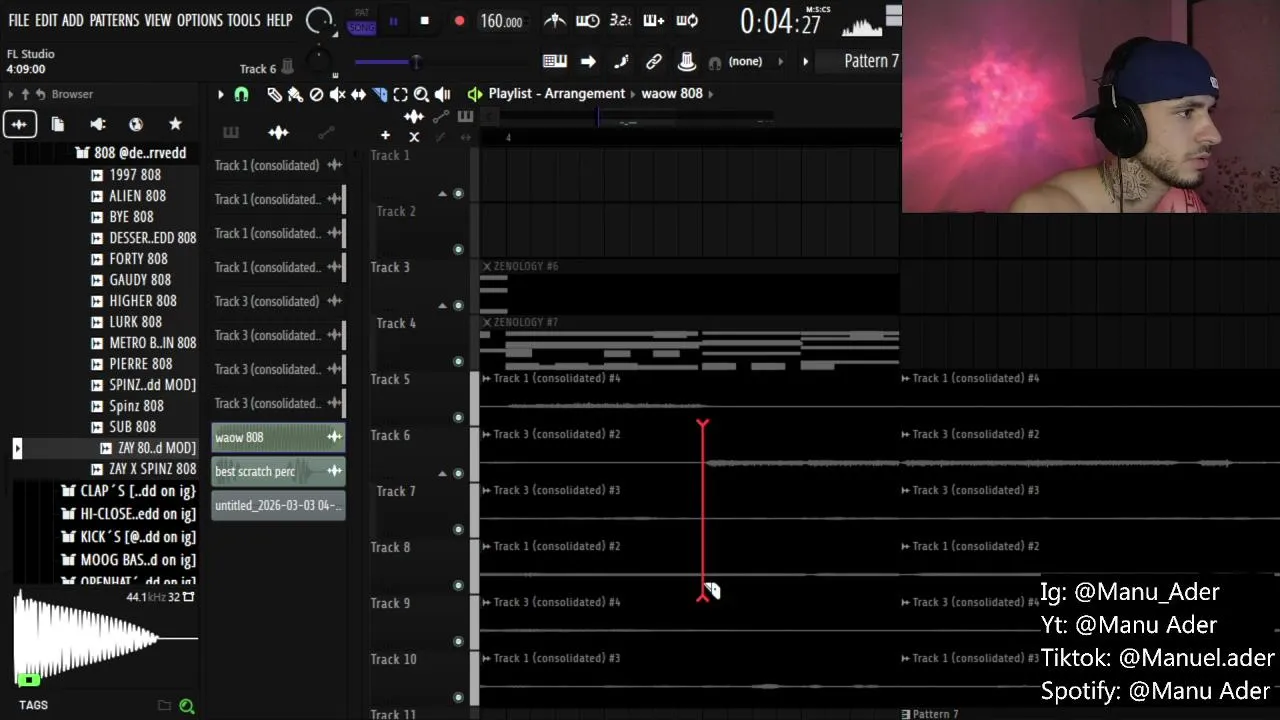Open the VIEW menu
1280x720 pixels.
tap(158, 20)
